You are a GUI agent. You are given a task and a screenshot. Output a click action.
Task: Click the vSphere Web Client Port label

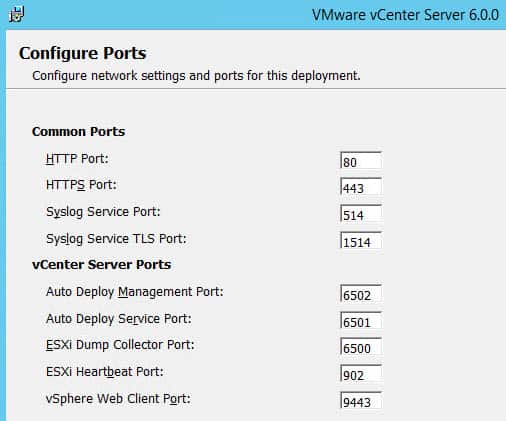pos(118,399)
